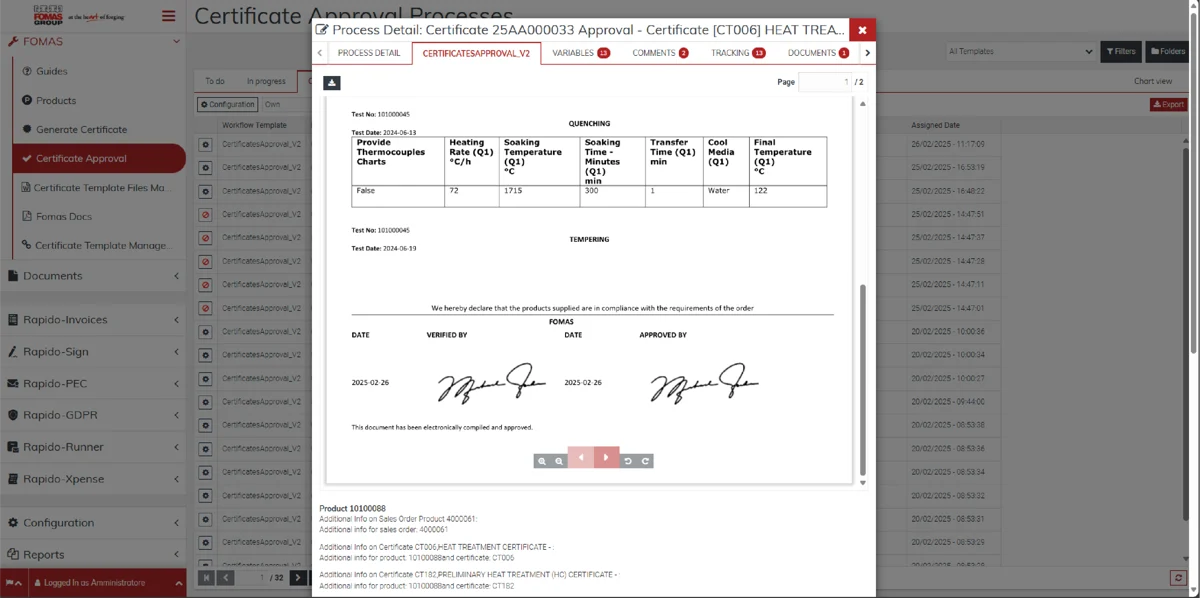
Task: Click the scroll up arrow in viewer
Action: click(863, 104)
